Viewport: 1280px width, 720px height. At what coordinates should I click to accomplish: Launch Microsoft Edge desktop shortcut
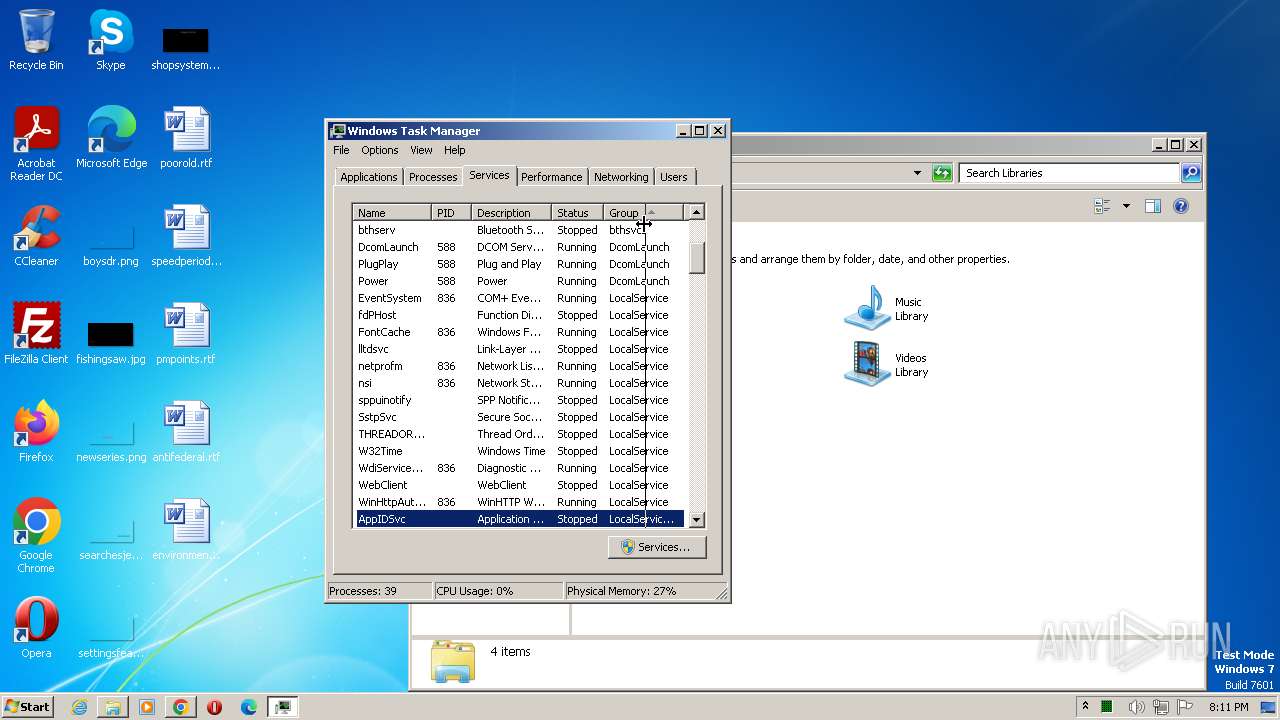[x=111, y=138]
